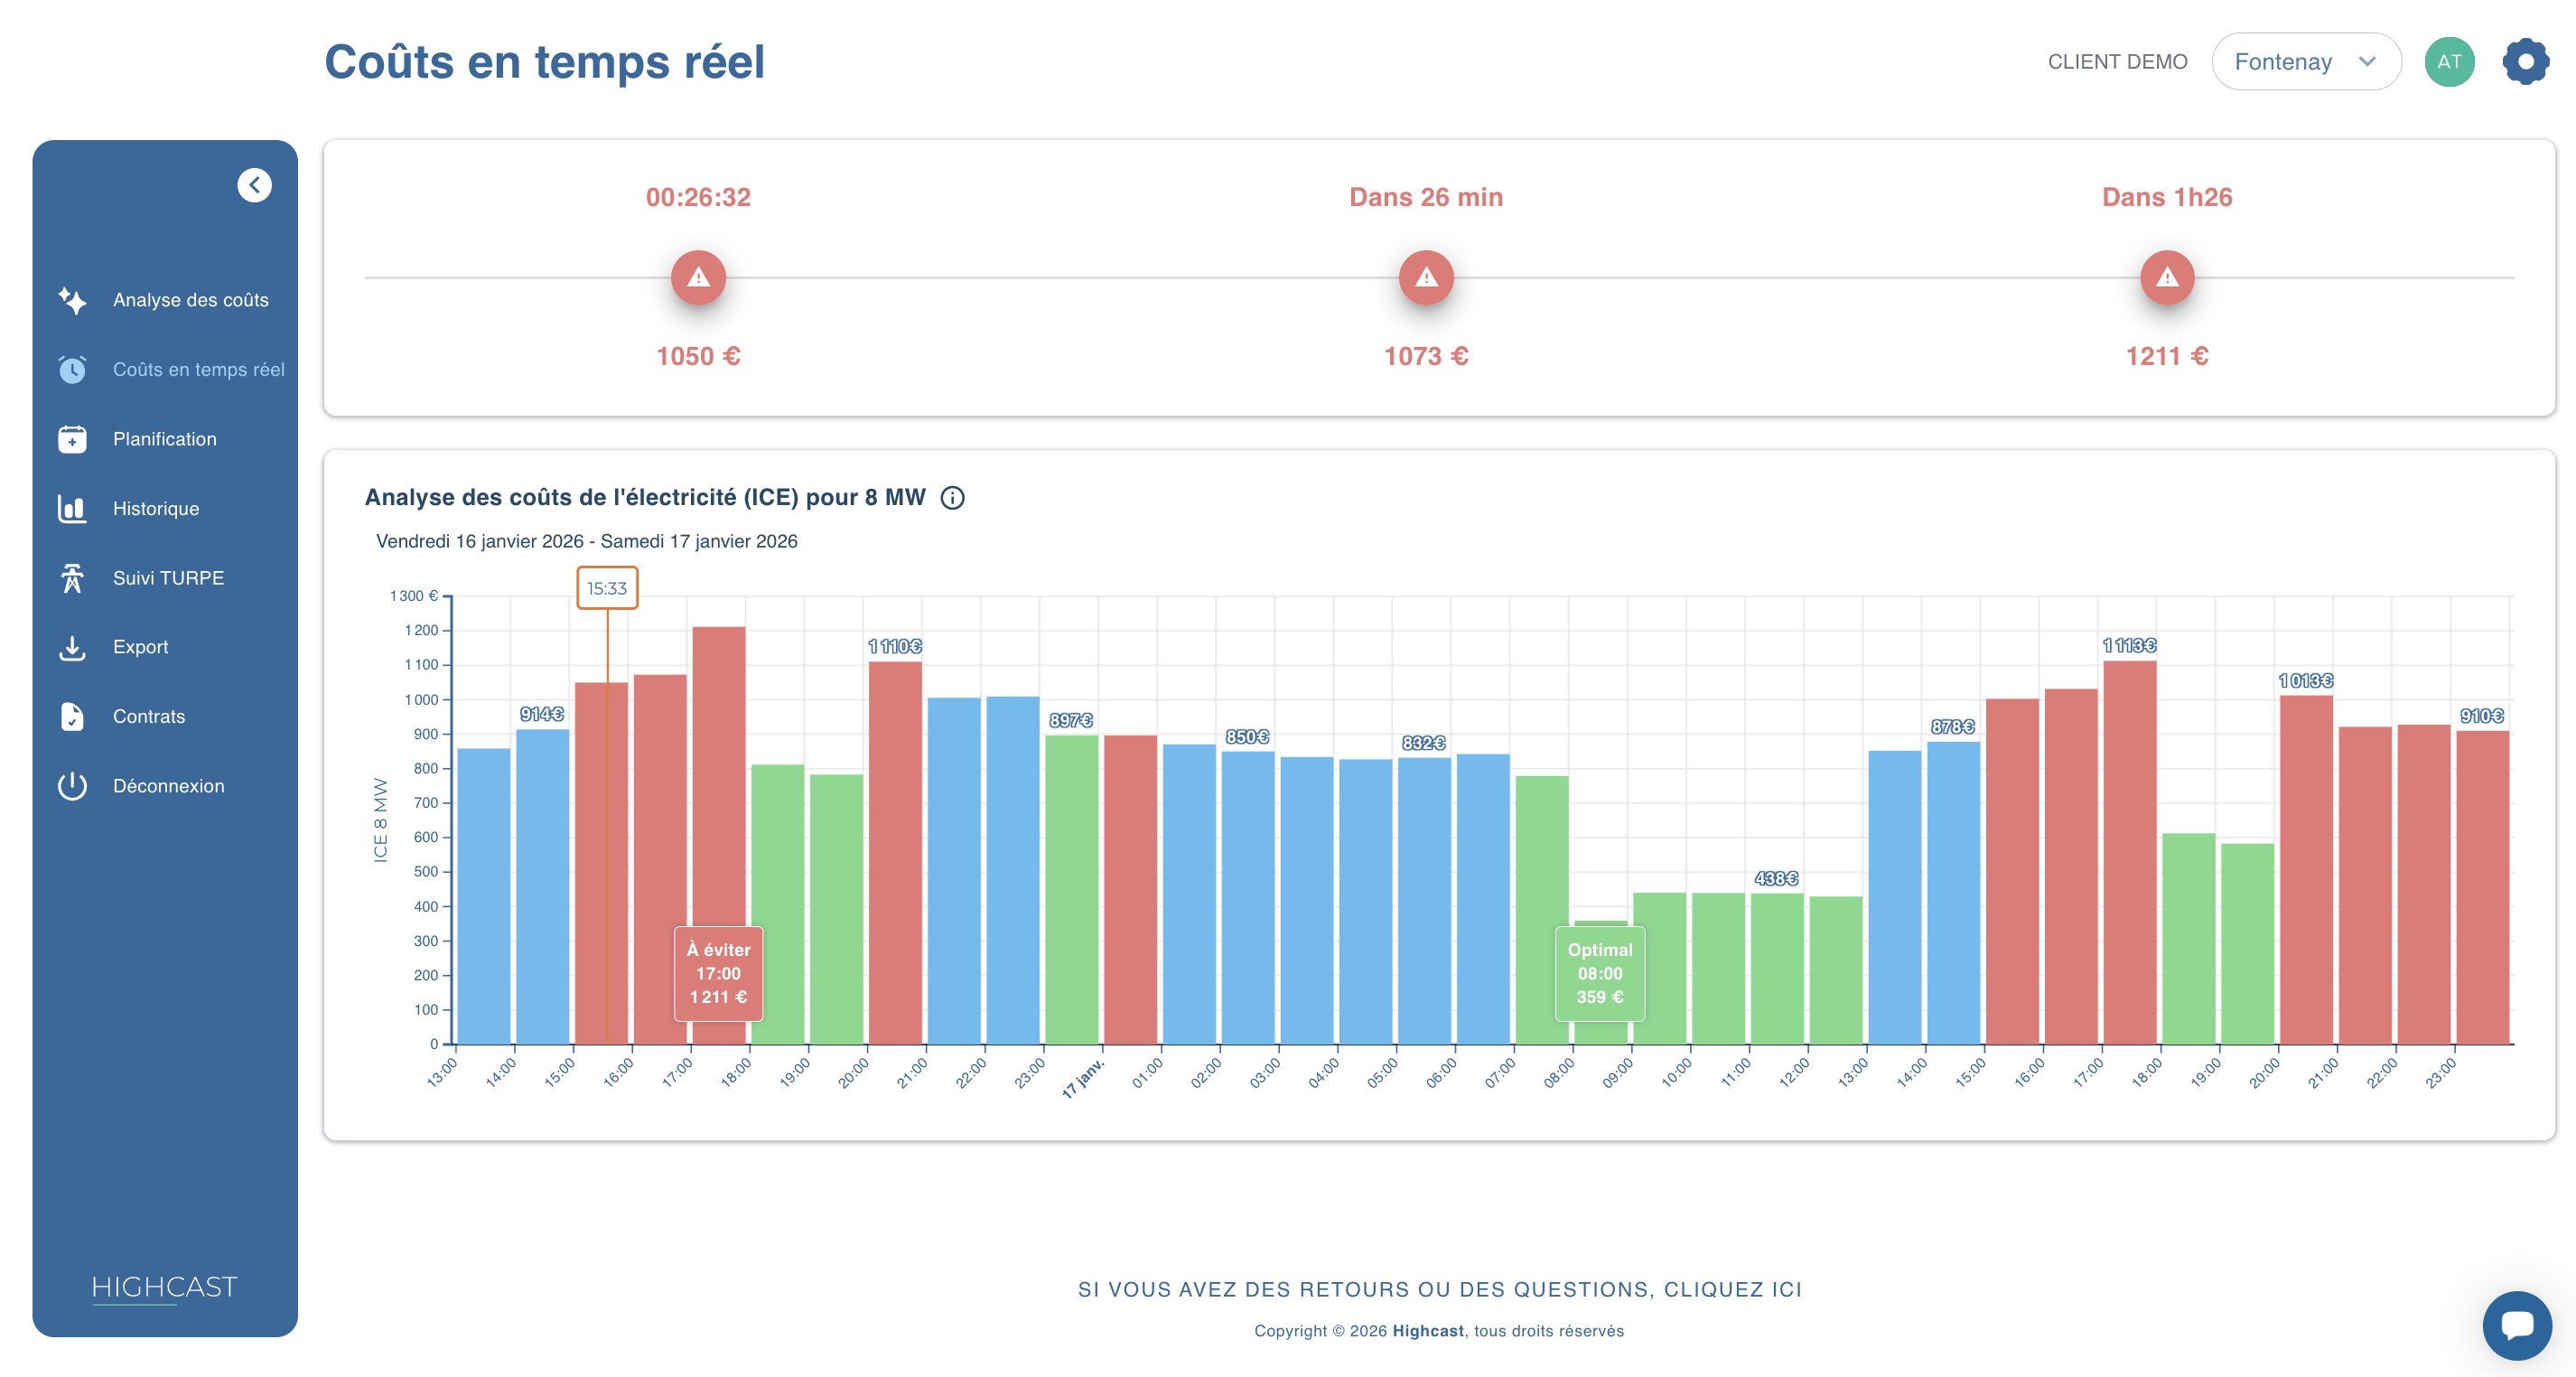The image size is (2576, 1377).
Task: Click the Highcast link in copyright
Action: (1427, 1331)
